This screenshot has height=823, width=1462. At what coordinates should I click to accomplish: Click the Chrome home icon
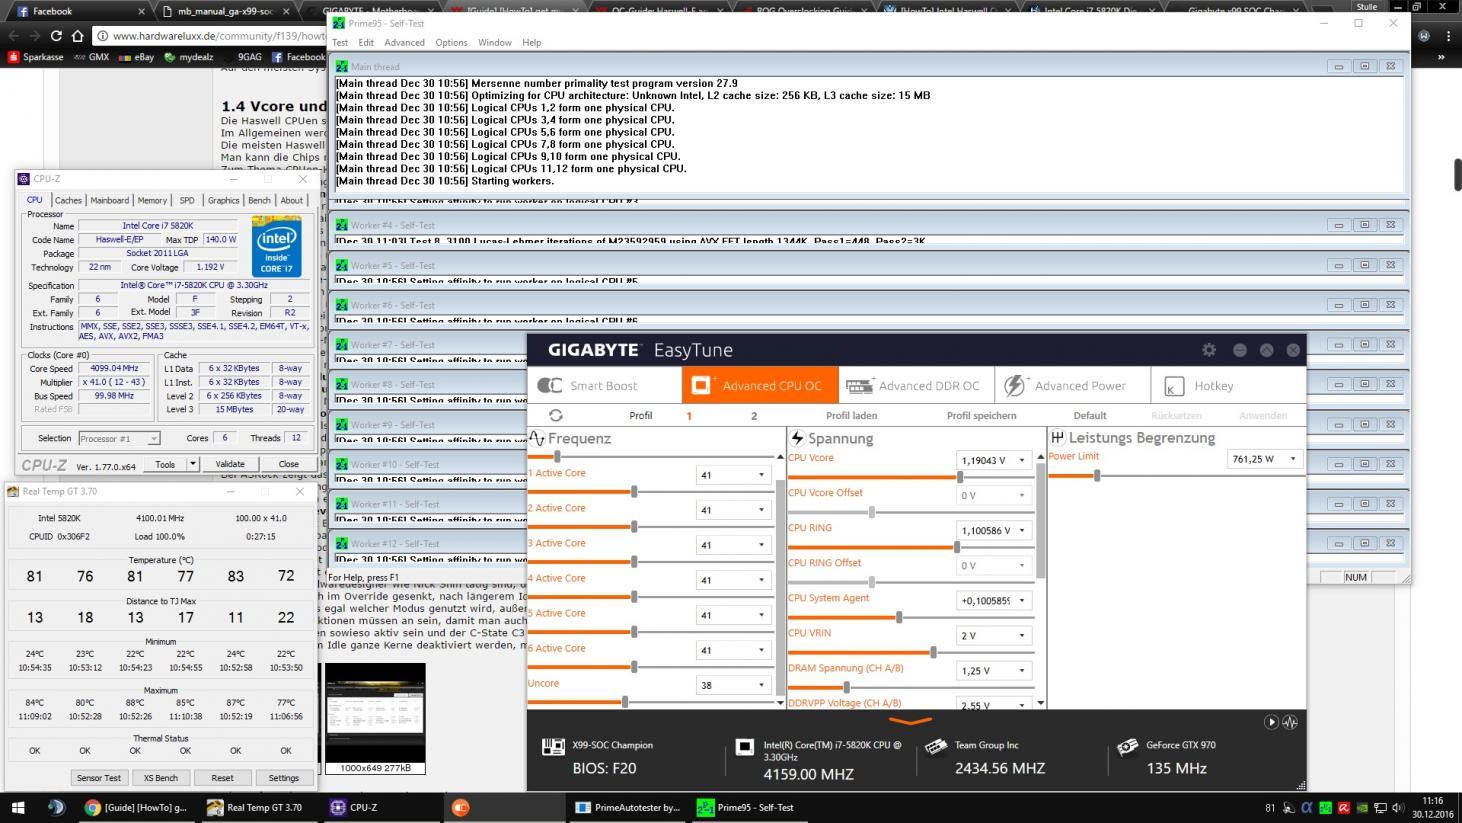coord(78,36)
